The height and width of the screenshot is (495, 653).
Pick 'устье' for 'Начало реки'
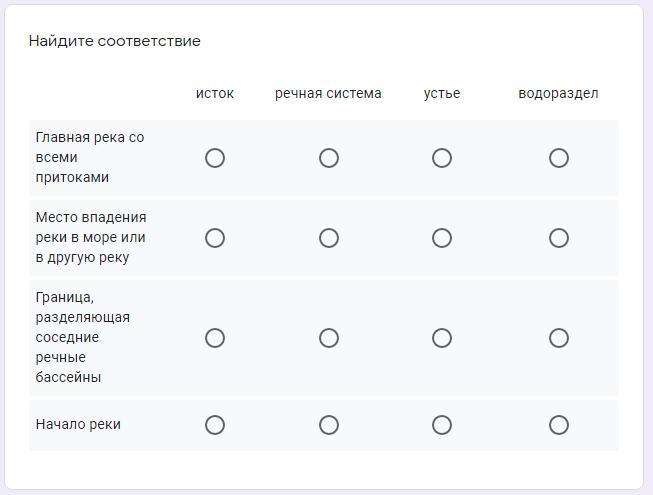[442, 425]
